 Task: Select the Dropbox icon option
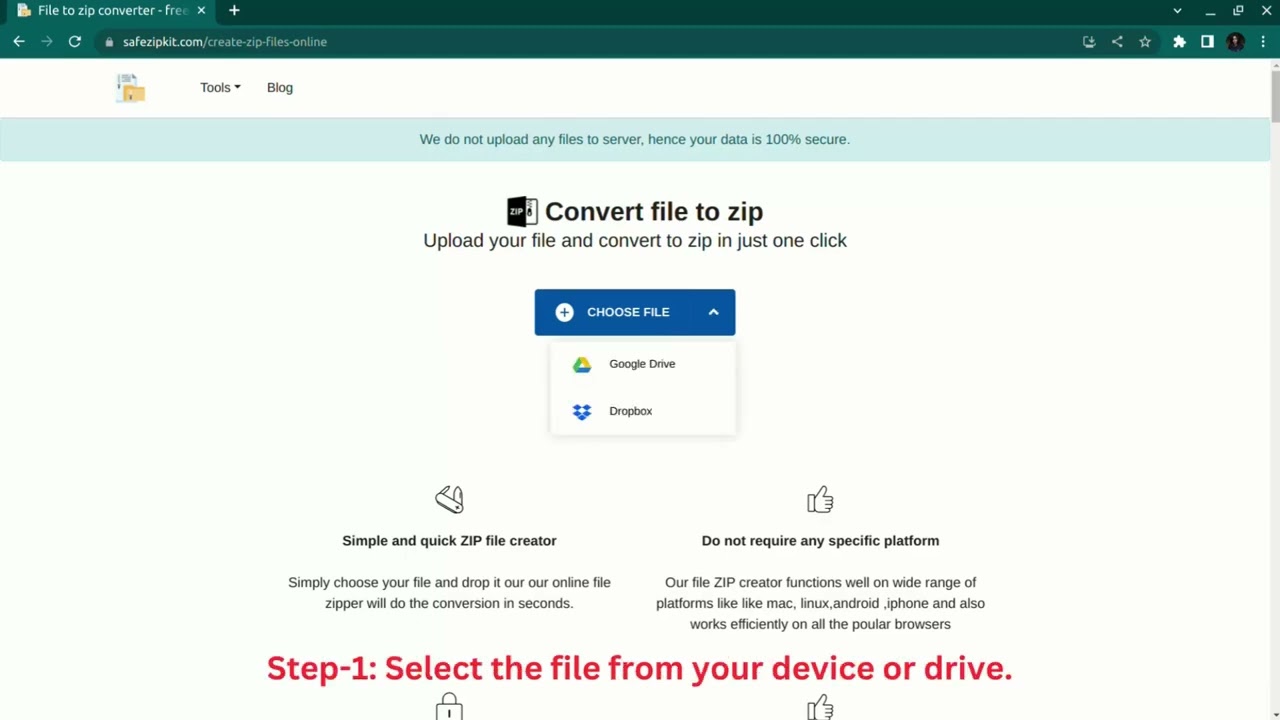pos(582,411)
